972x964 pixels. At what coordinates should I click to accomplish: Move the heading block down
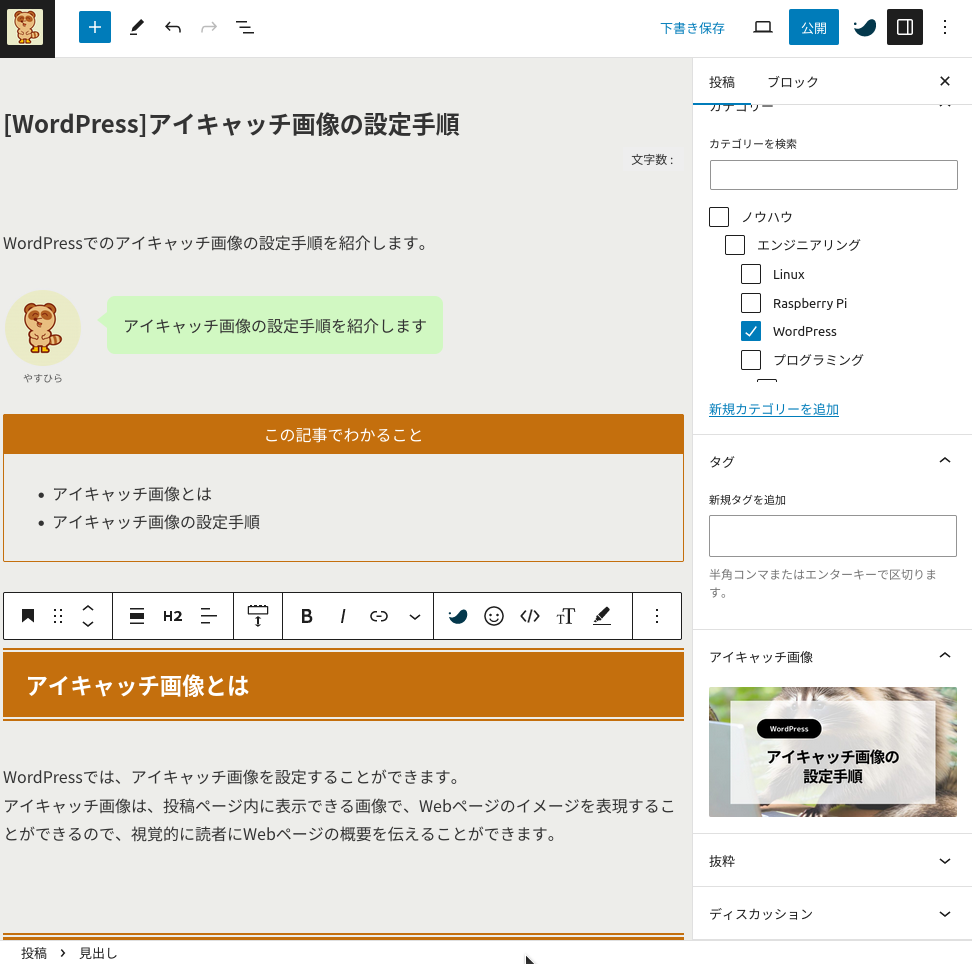[88, 624]
